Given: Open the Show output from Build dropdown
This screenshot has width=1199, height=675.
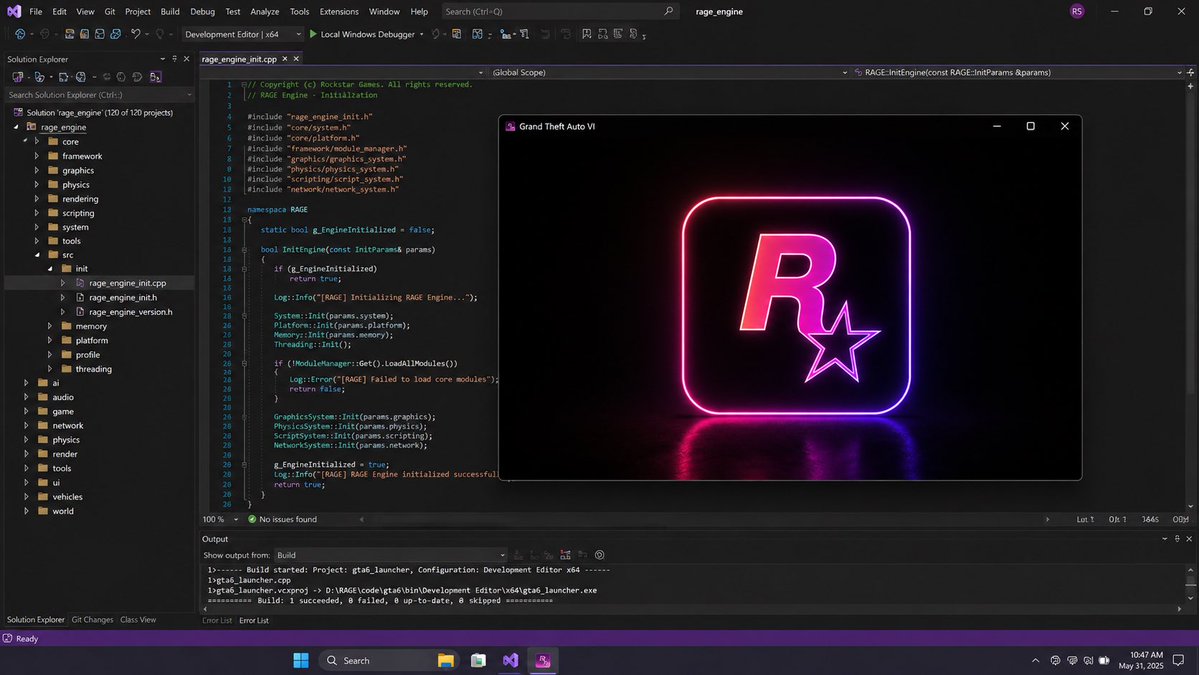Looking at the screenshot, I should pyautogui.click(x=390, y=555).
